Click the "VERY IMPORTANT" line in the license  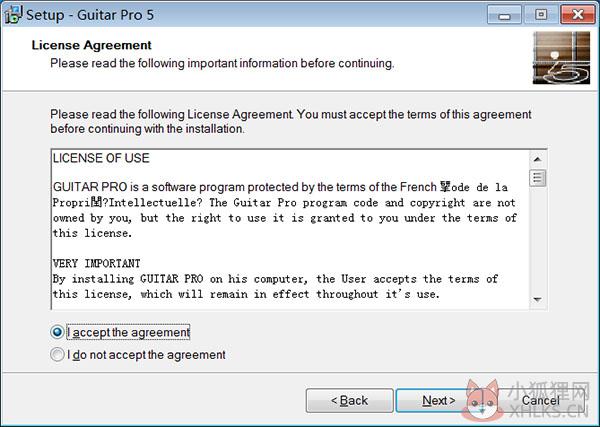click(x=96, y=264)
